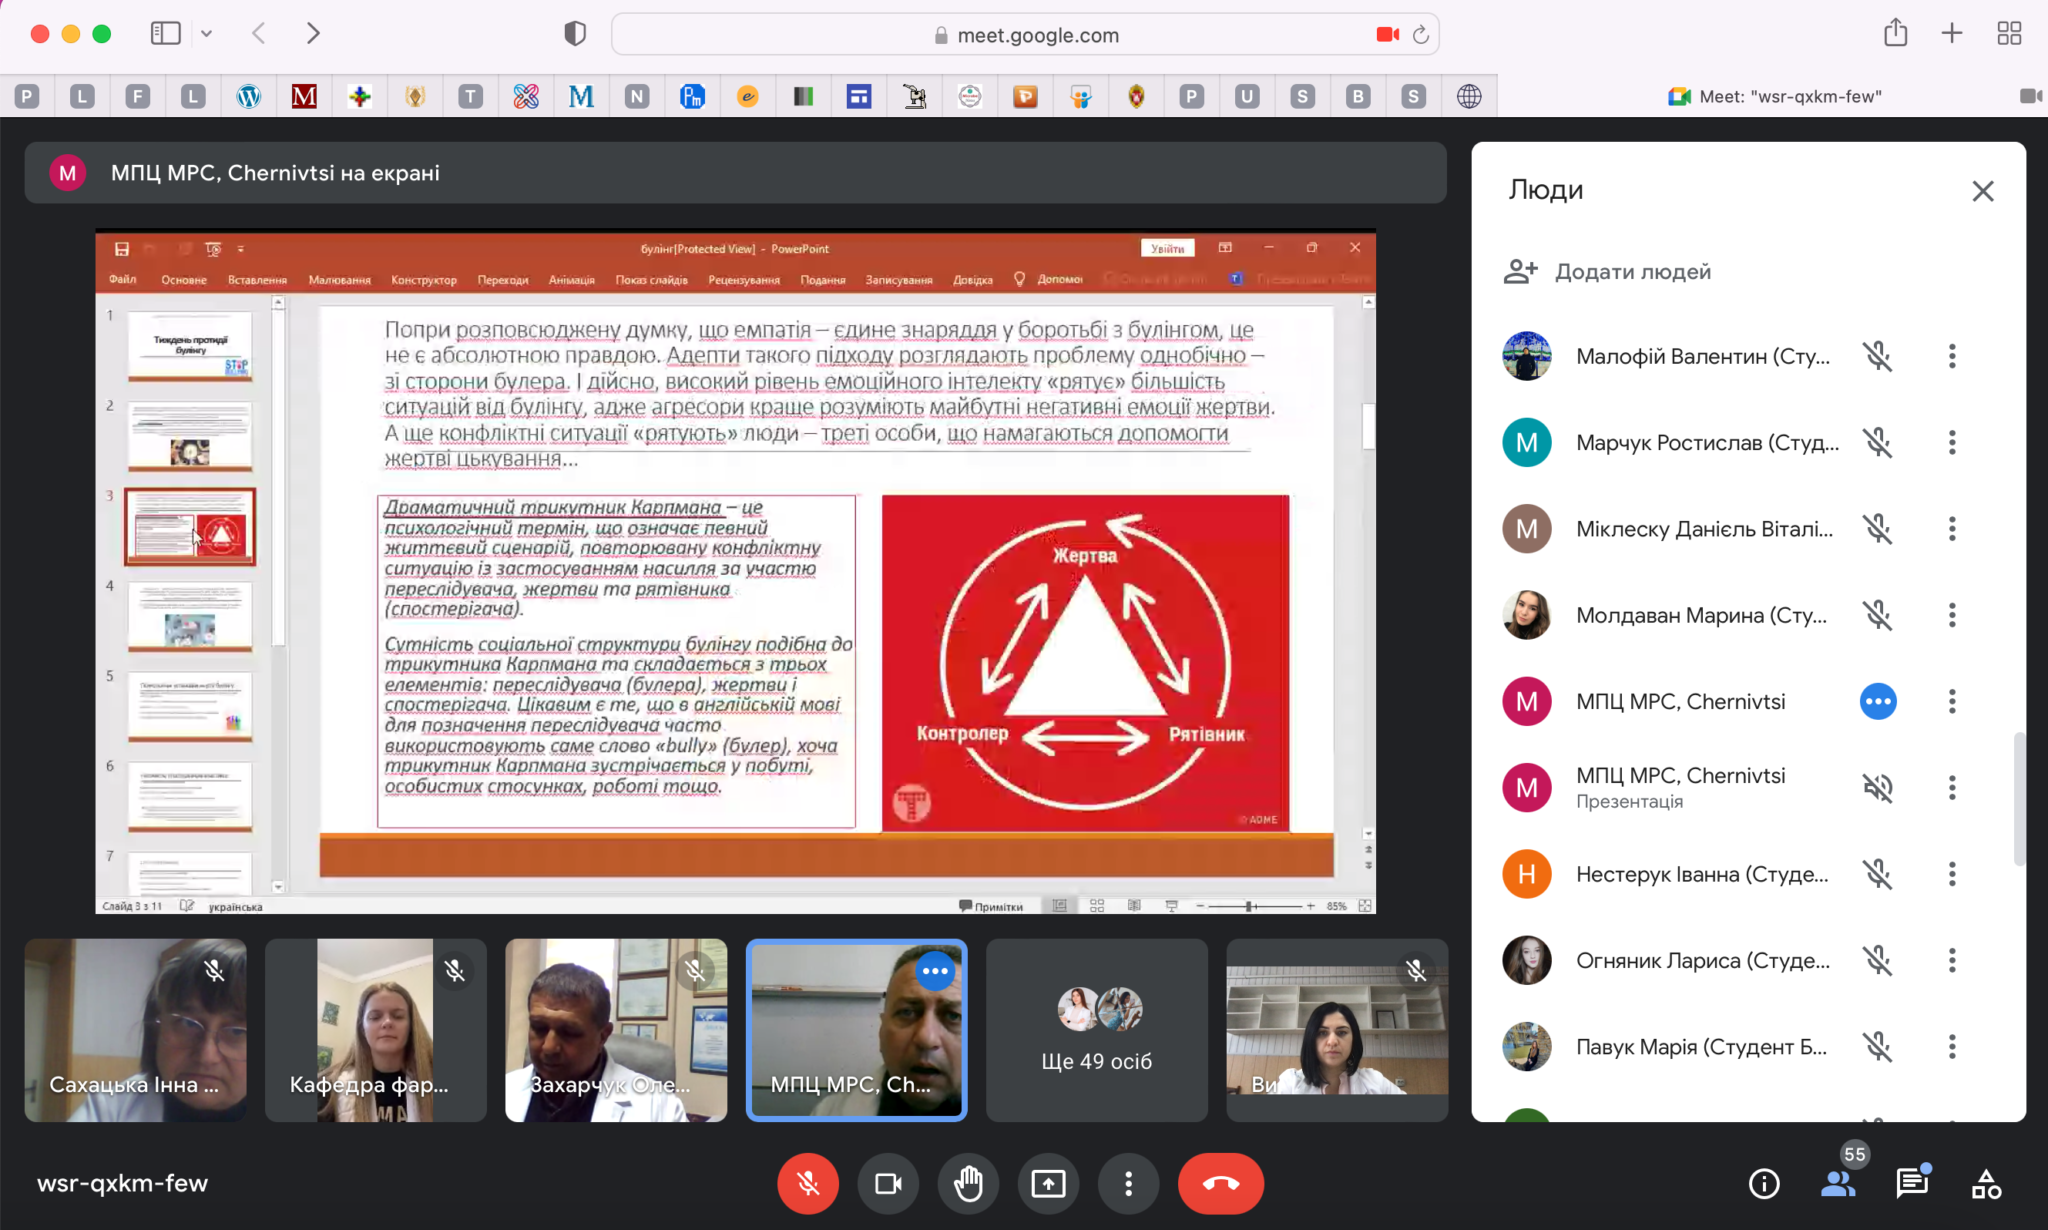Raise hand in the meeting
2048x1230 pixels.
click(x=968, y=1184)
